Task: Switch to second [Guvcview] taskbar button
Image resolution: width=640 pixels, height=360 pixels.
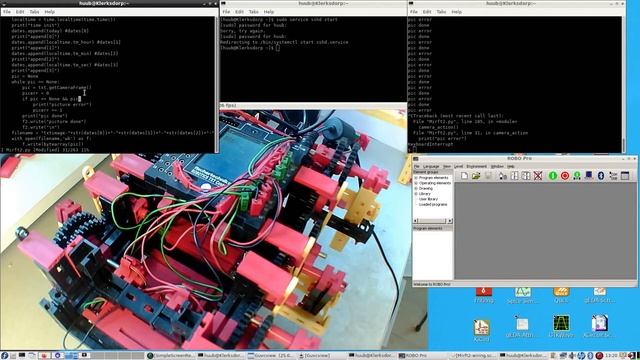Action: click(322, 356)
